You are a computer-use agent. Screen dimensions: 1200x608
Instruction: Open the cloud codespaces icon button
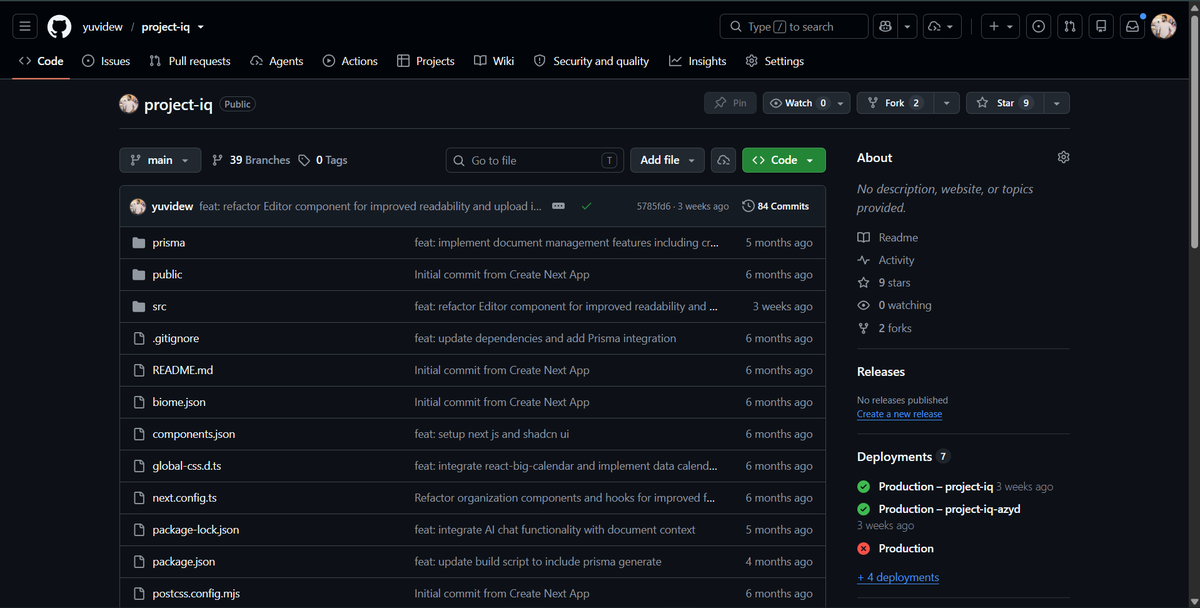[723, 160]
